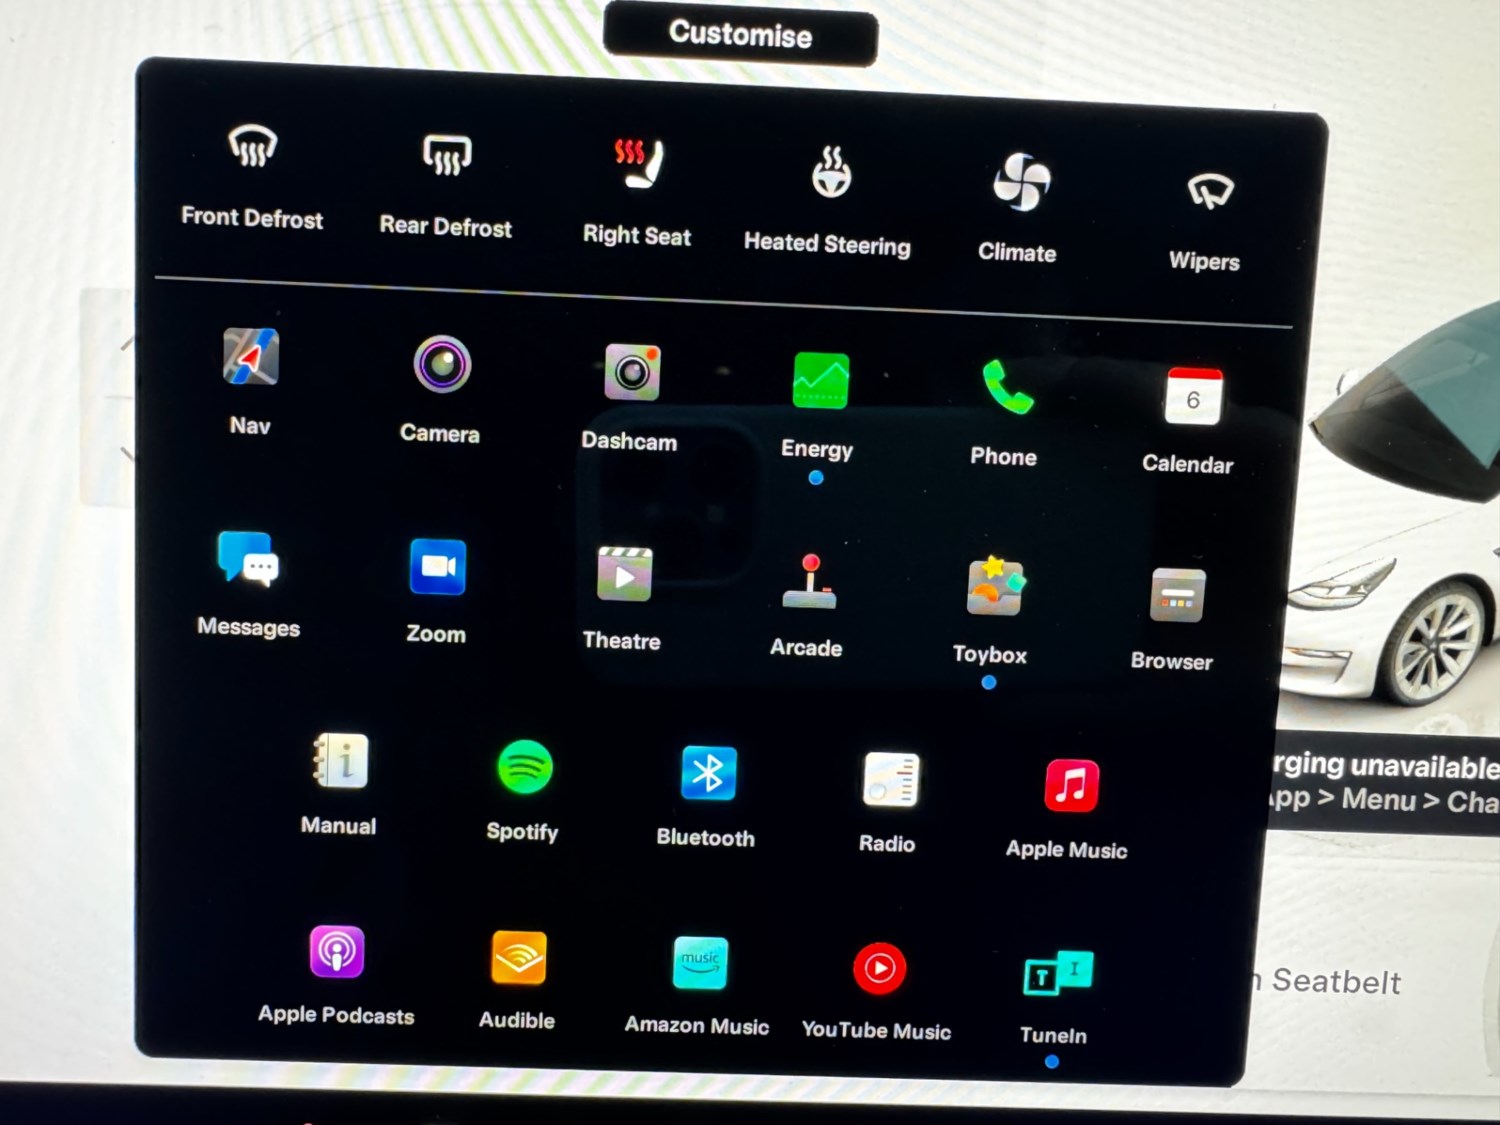Turn on Front Defrost
Screen dimensions: 1500x1125
(x=252, y=148)
